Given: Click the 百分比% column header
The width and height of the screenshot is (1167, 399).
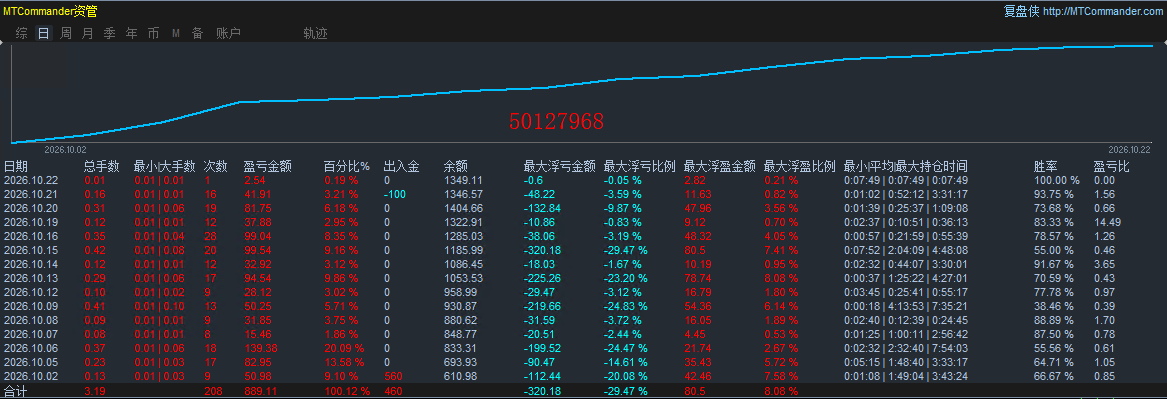Looking at the screenshot, I should (347, 166).
